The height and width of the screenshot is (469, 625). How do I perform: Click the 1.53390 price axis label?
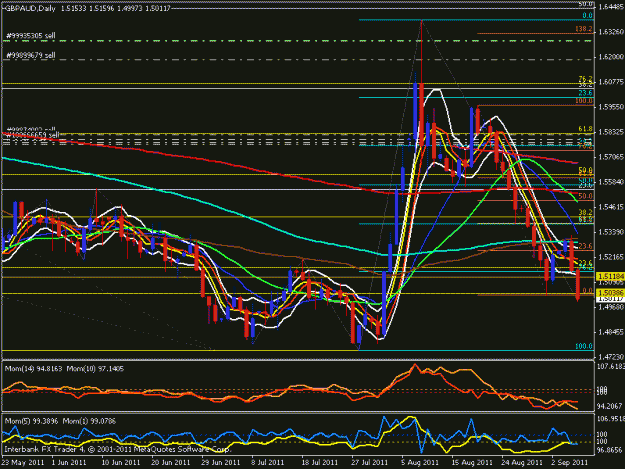click(611, 232)
